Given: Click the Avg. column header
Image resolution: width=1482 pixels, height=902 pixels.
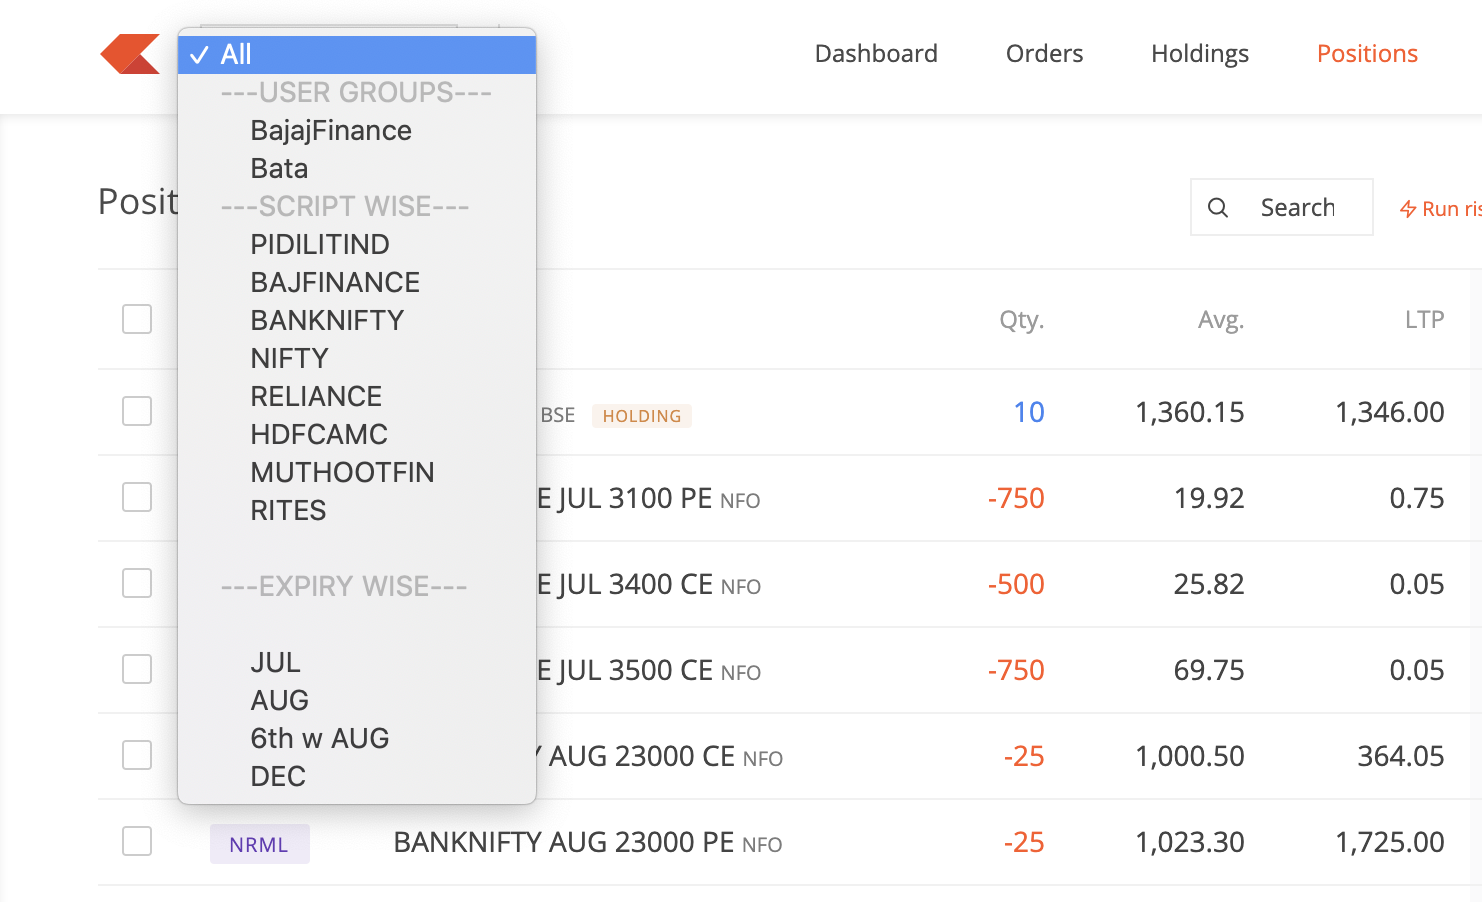Looking at the screenshot, I should 1221,320.
